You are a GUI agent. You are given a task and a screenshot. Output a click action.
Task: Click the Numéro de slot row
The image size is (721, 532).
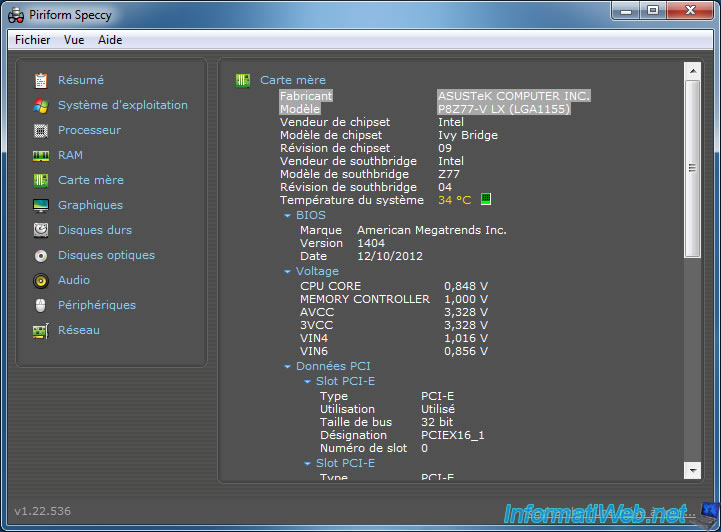(374, 448)
